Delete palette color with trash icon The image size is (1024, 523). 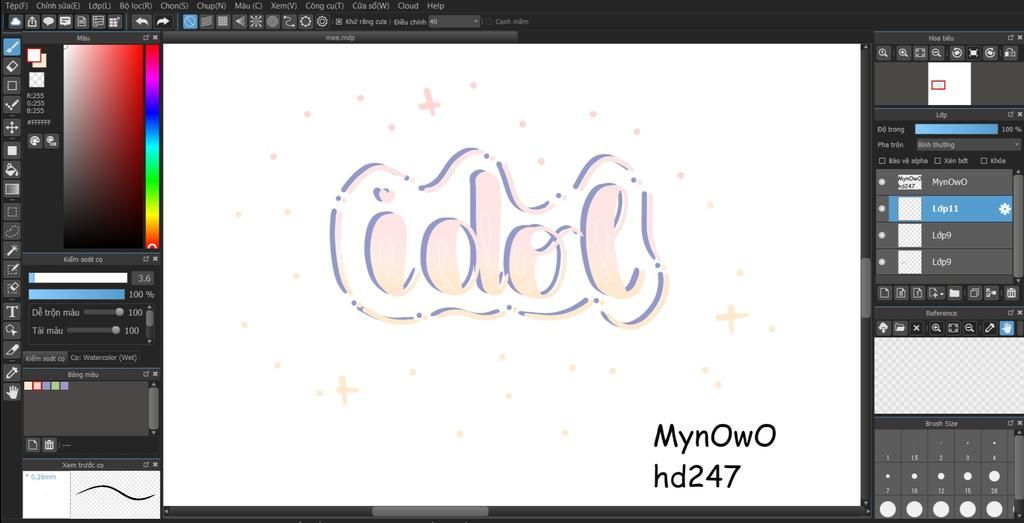pos(49,445)
